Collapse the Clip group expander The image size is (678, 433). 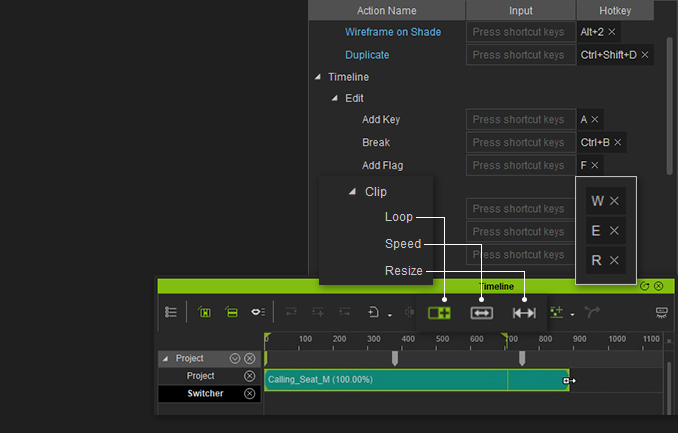coord(352,192)
